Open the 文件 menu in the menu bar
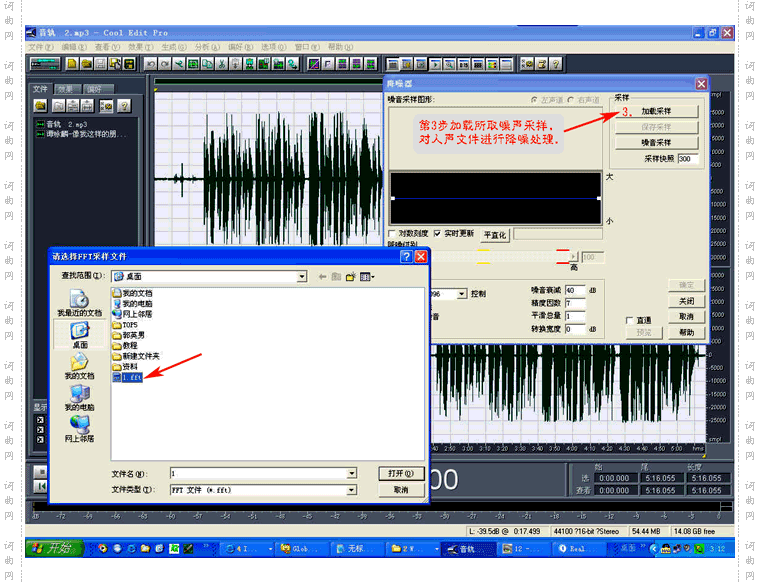The width and height of the screenshot is (760, 583). (41, 47)
